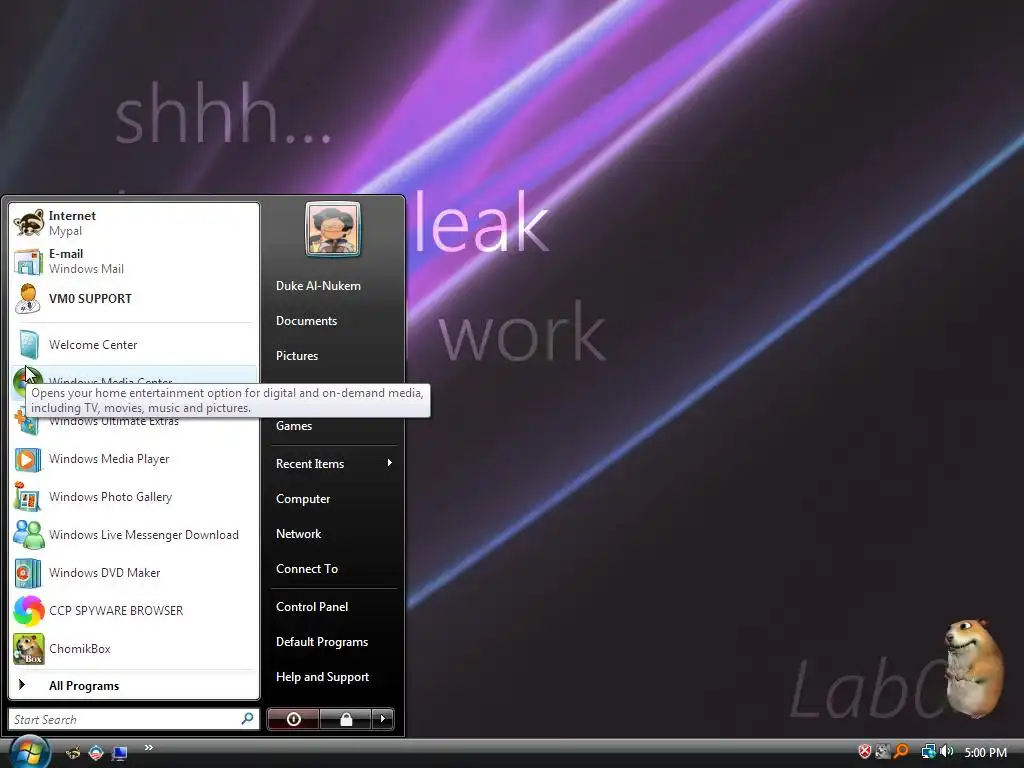
Task: Click the user account picture
Action: pos(333,229)
